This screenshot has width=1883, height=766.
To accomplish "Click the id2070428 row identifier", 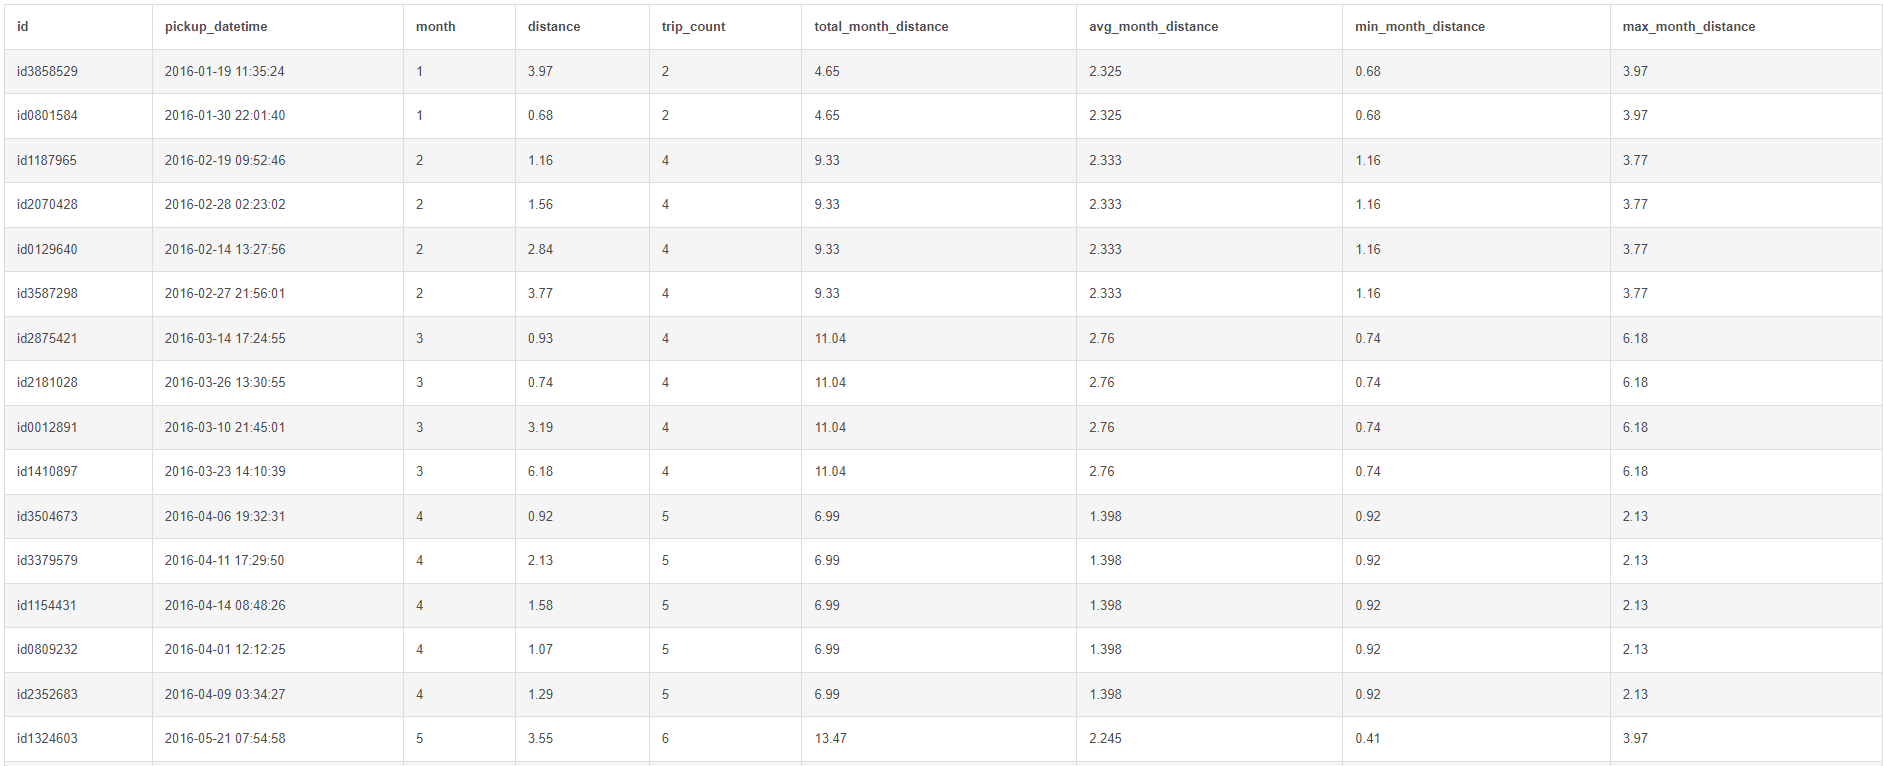I will coord(47,205).
